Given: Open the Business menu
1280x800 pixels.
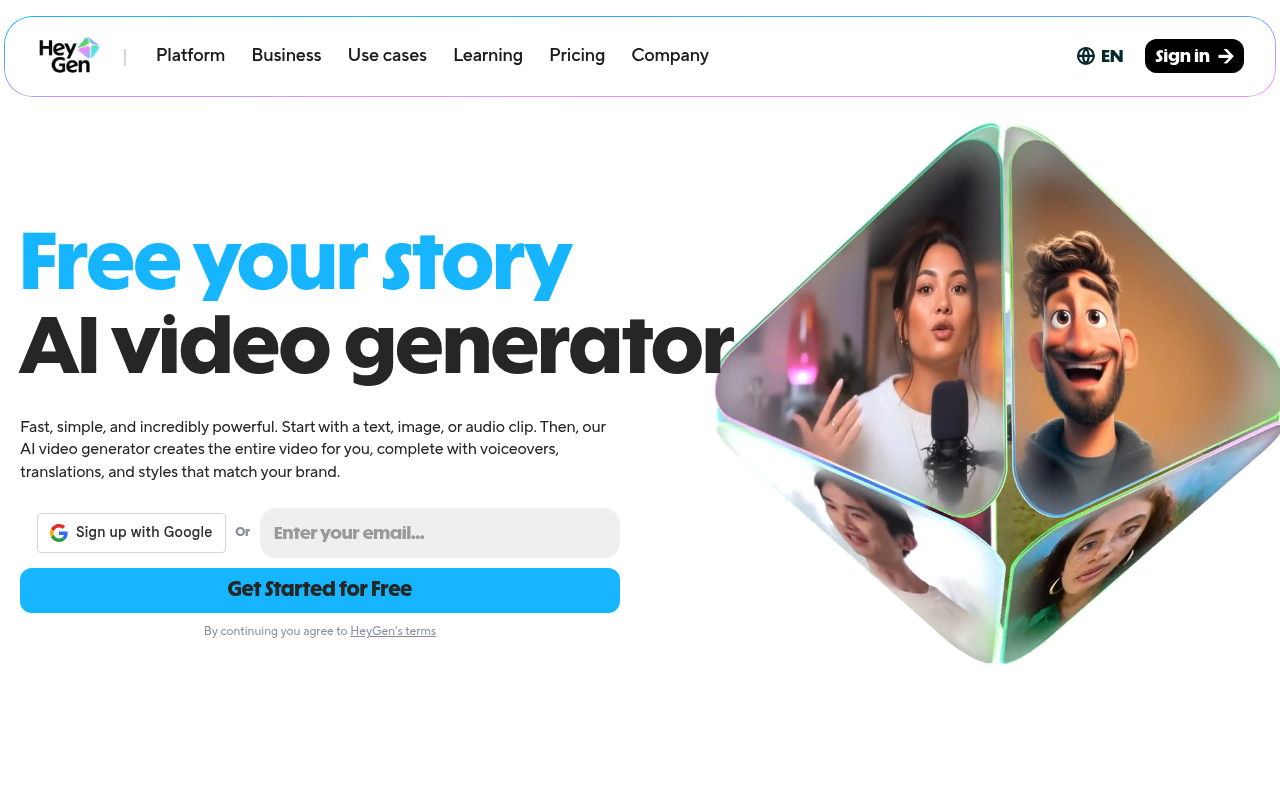Looking at the screenshot, I should [x=286, y=55].
